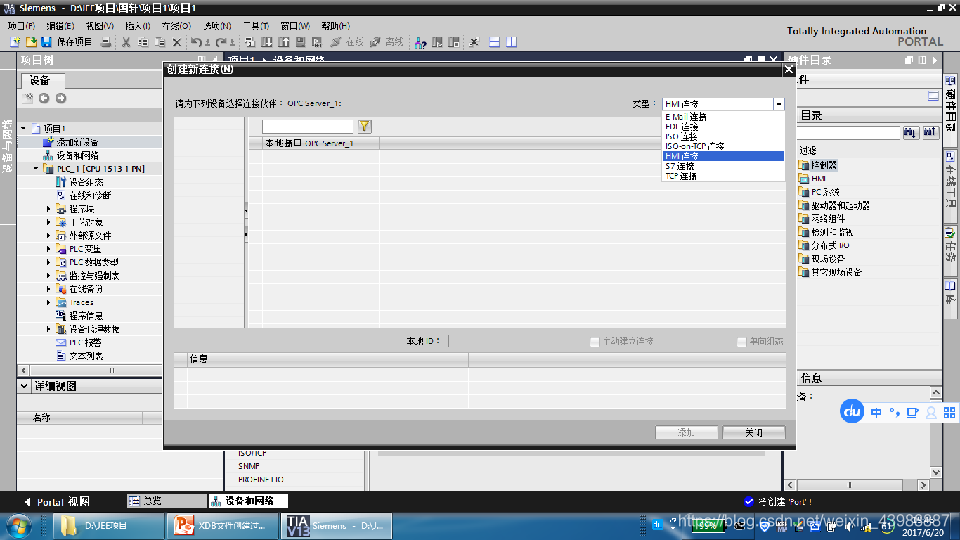Select the TCP 连接 option in type list
This screenshot has height=540, width=960.
coord(723,176)
